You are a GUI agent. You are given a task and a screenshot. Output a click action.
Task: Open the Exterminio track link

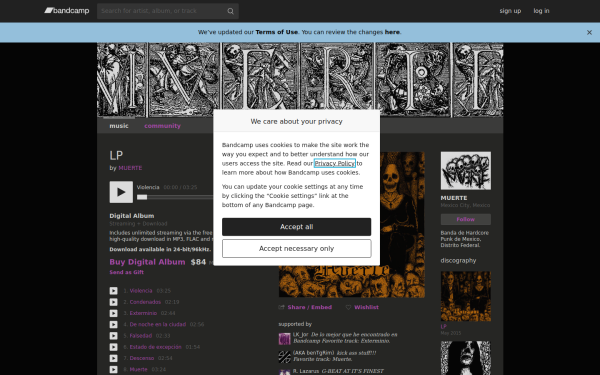(x=143, y=313)
